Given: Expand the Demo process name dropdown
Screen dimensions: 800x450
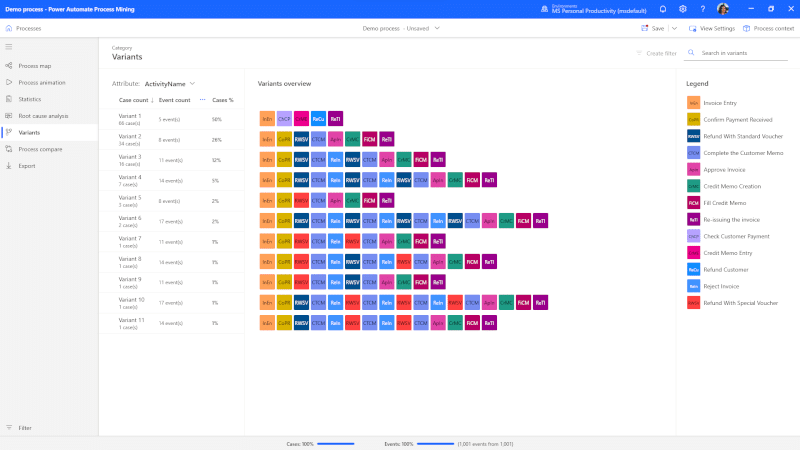Looking at the screenshot, I should tap(438, 28).
